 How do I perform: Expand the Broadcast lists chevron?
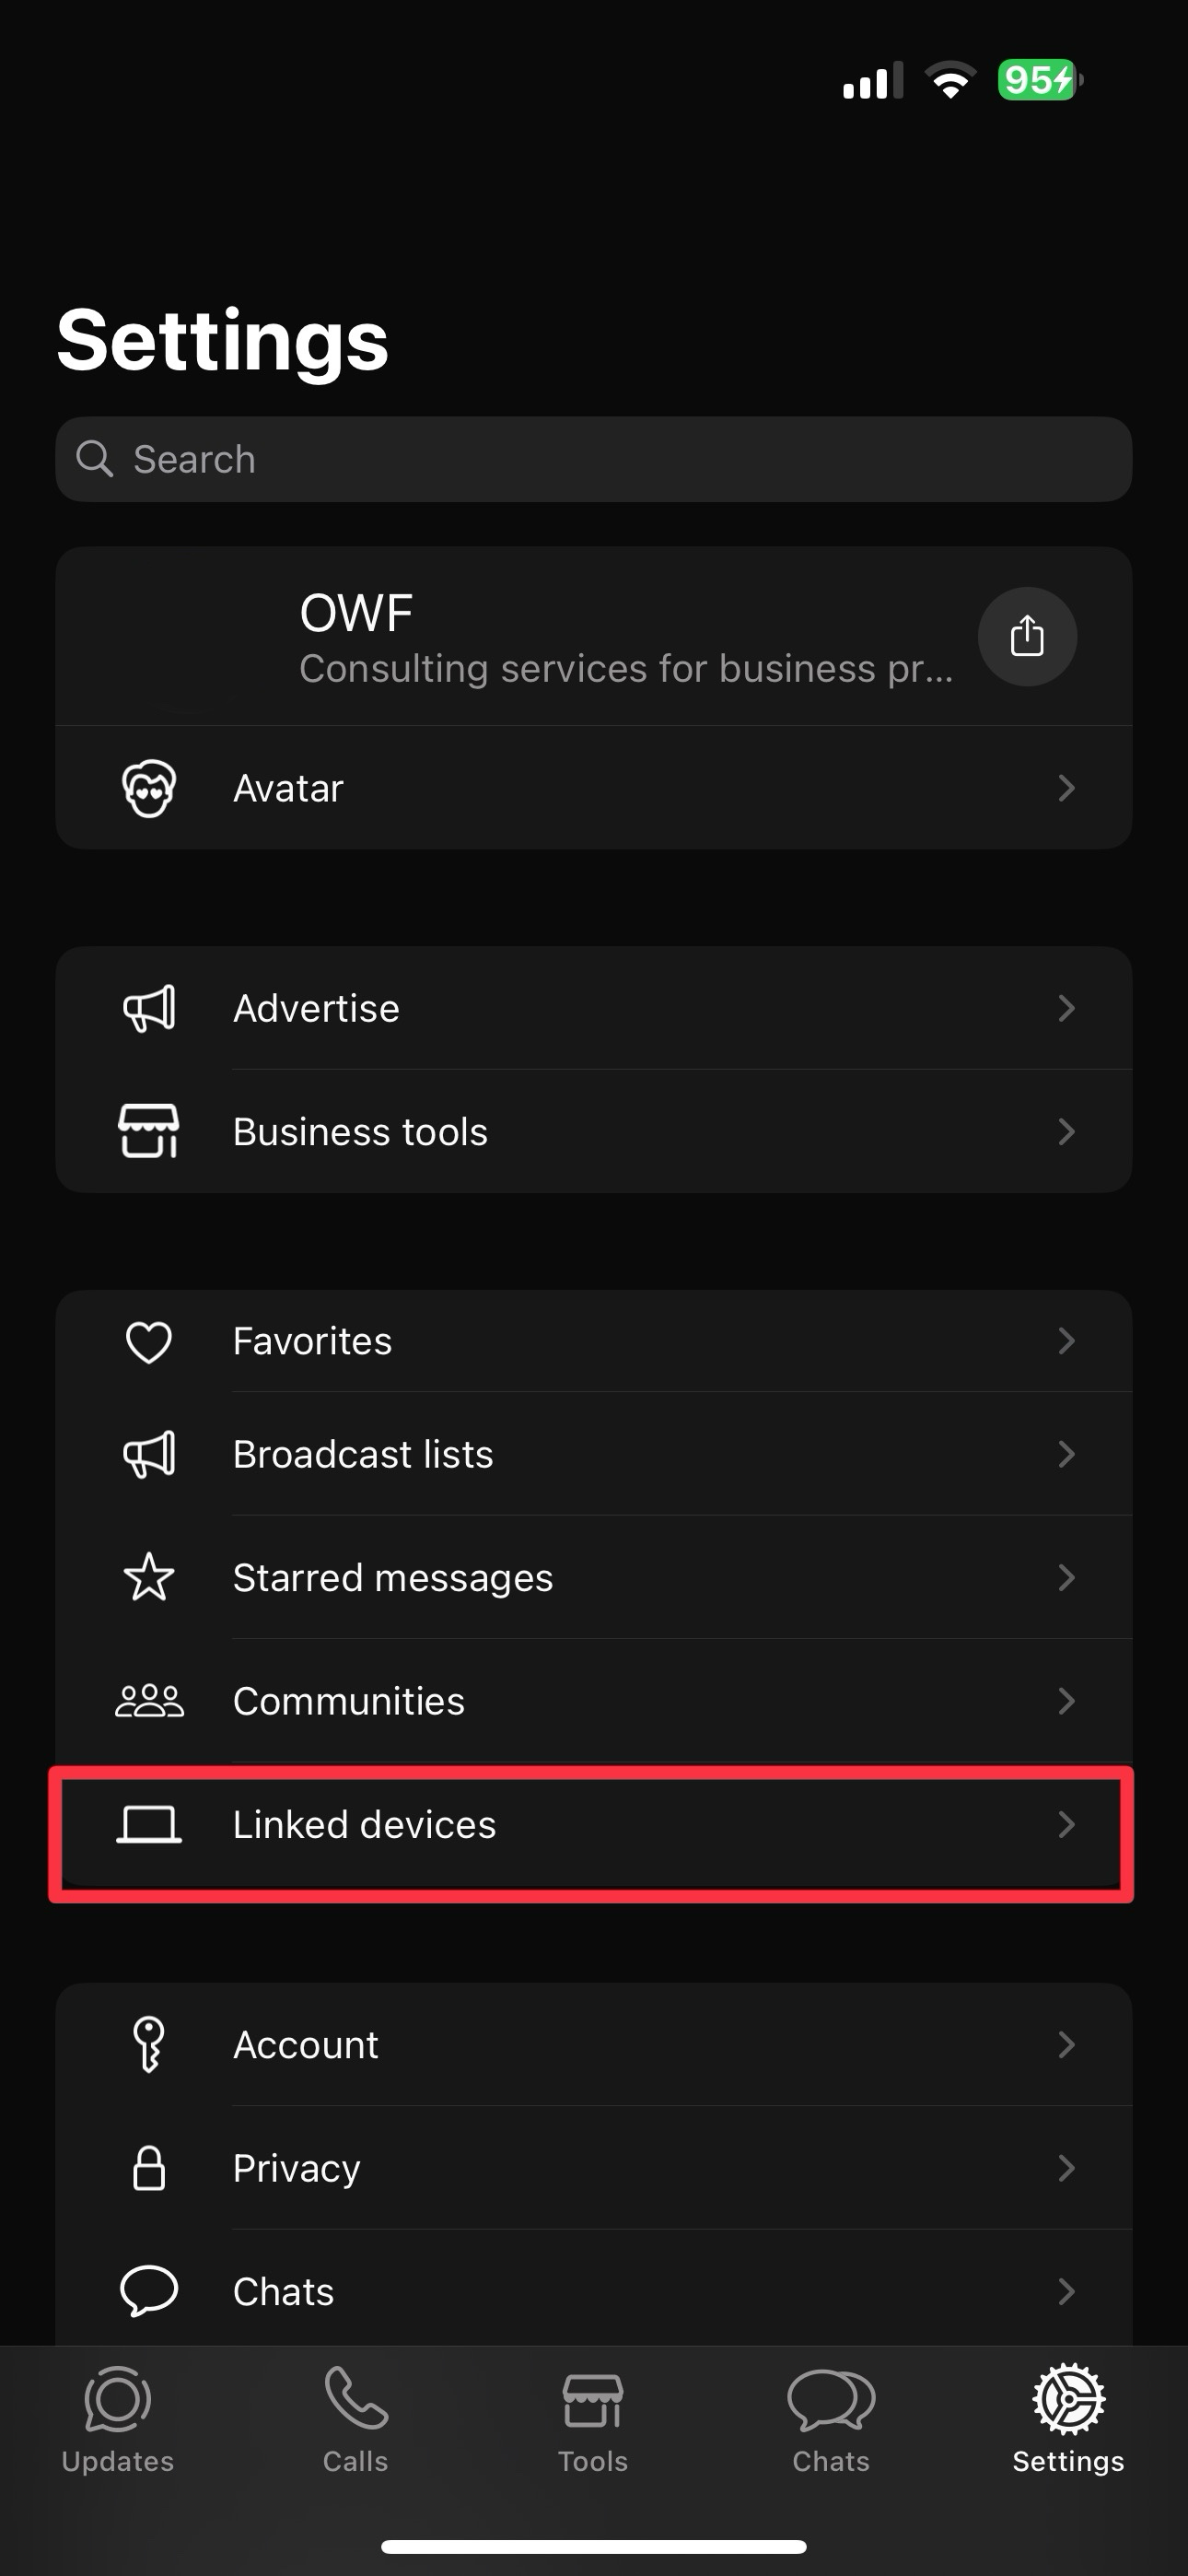point(1066,1454)
